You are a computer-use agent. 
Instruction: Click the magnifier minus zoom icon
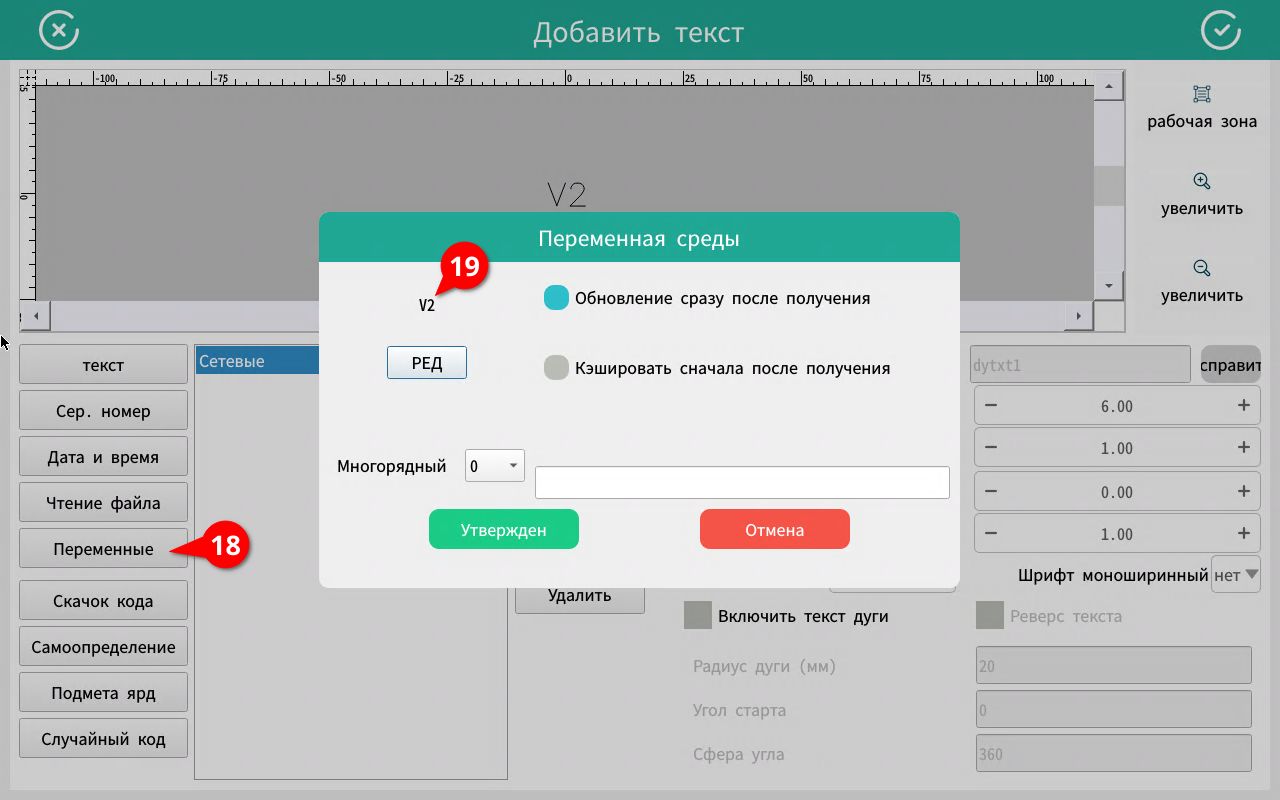click(x=1202, y=268)
